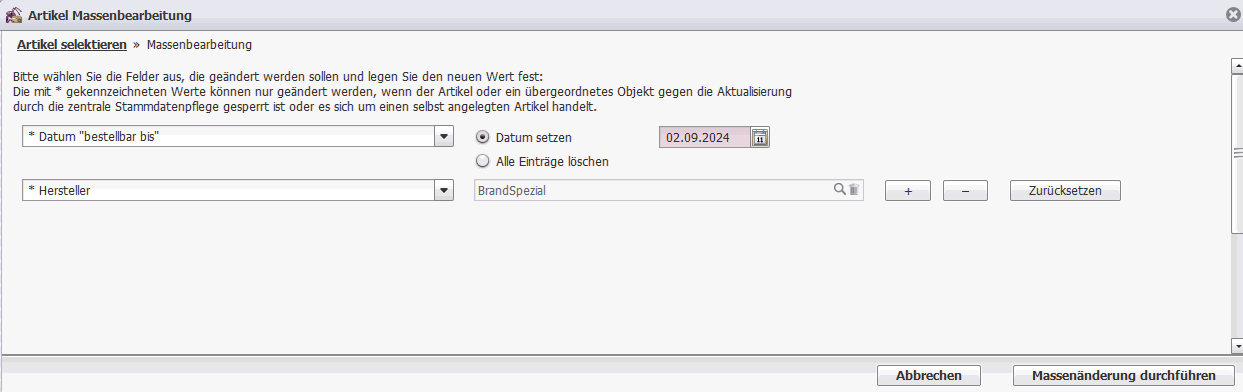Expand the Datum "bestellbar bis" dropdown arrow
Screen dimensions: 1243x392
pos(444,138)
